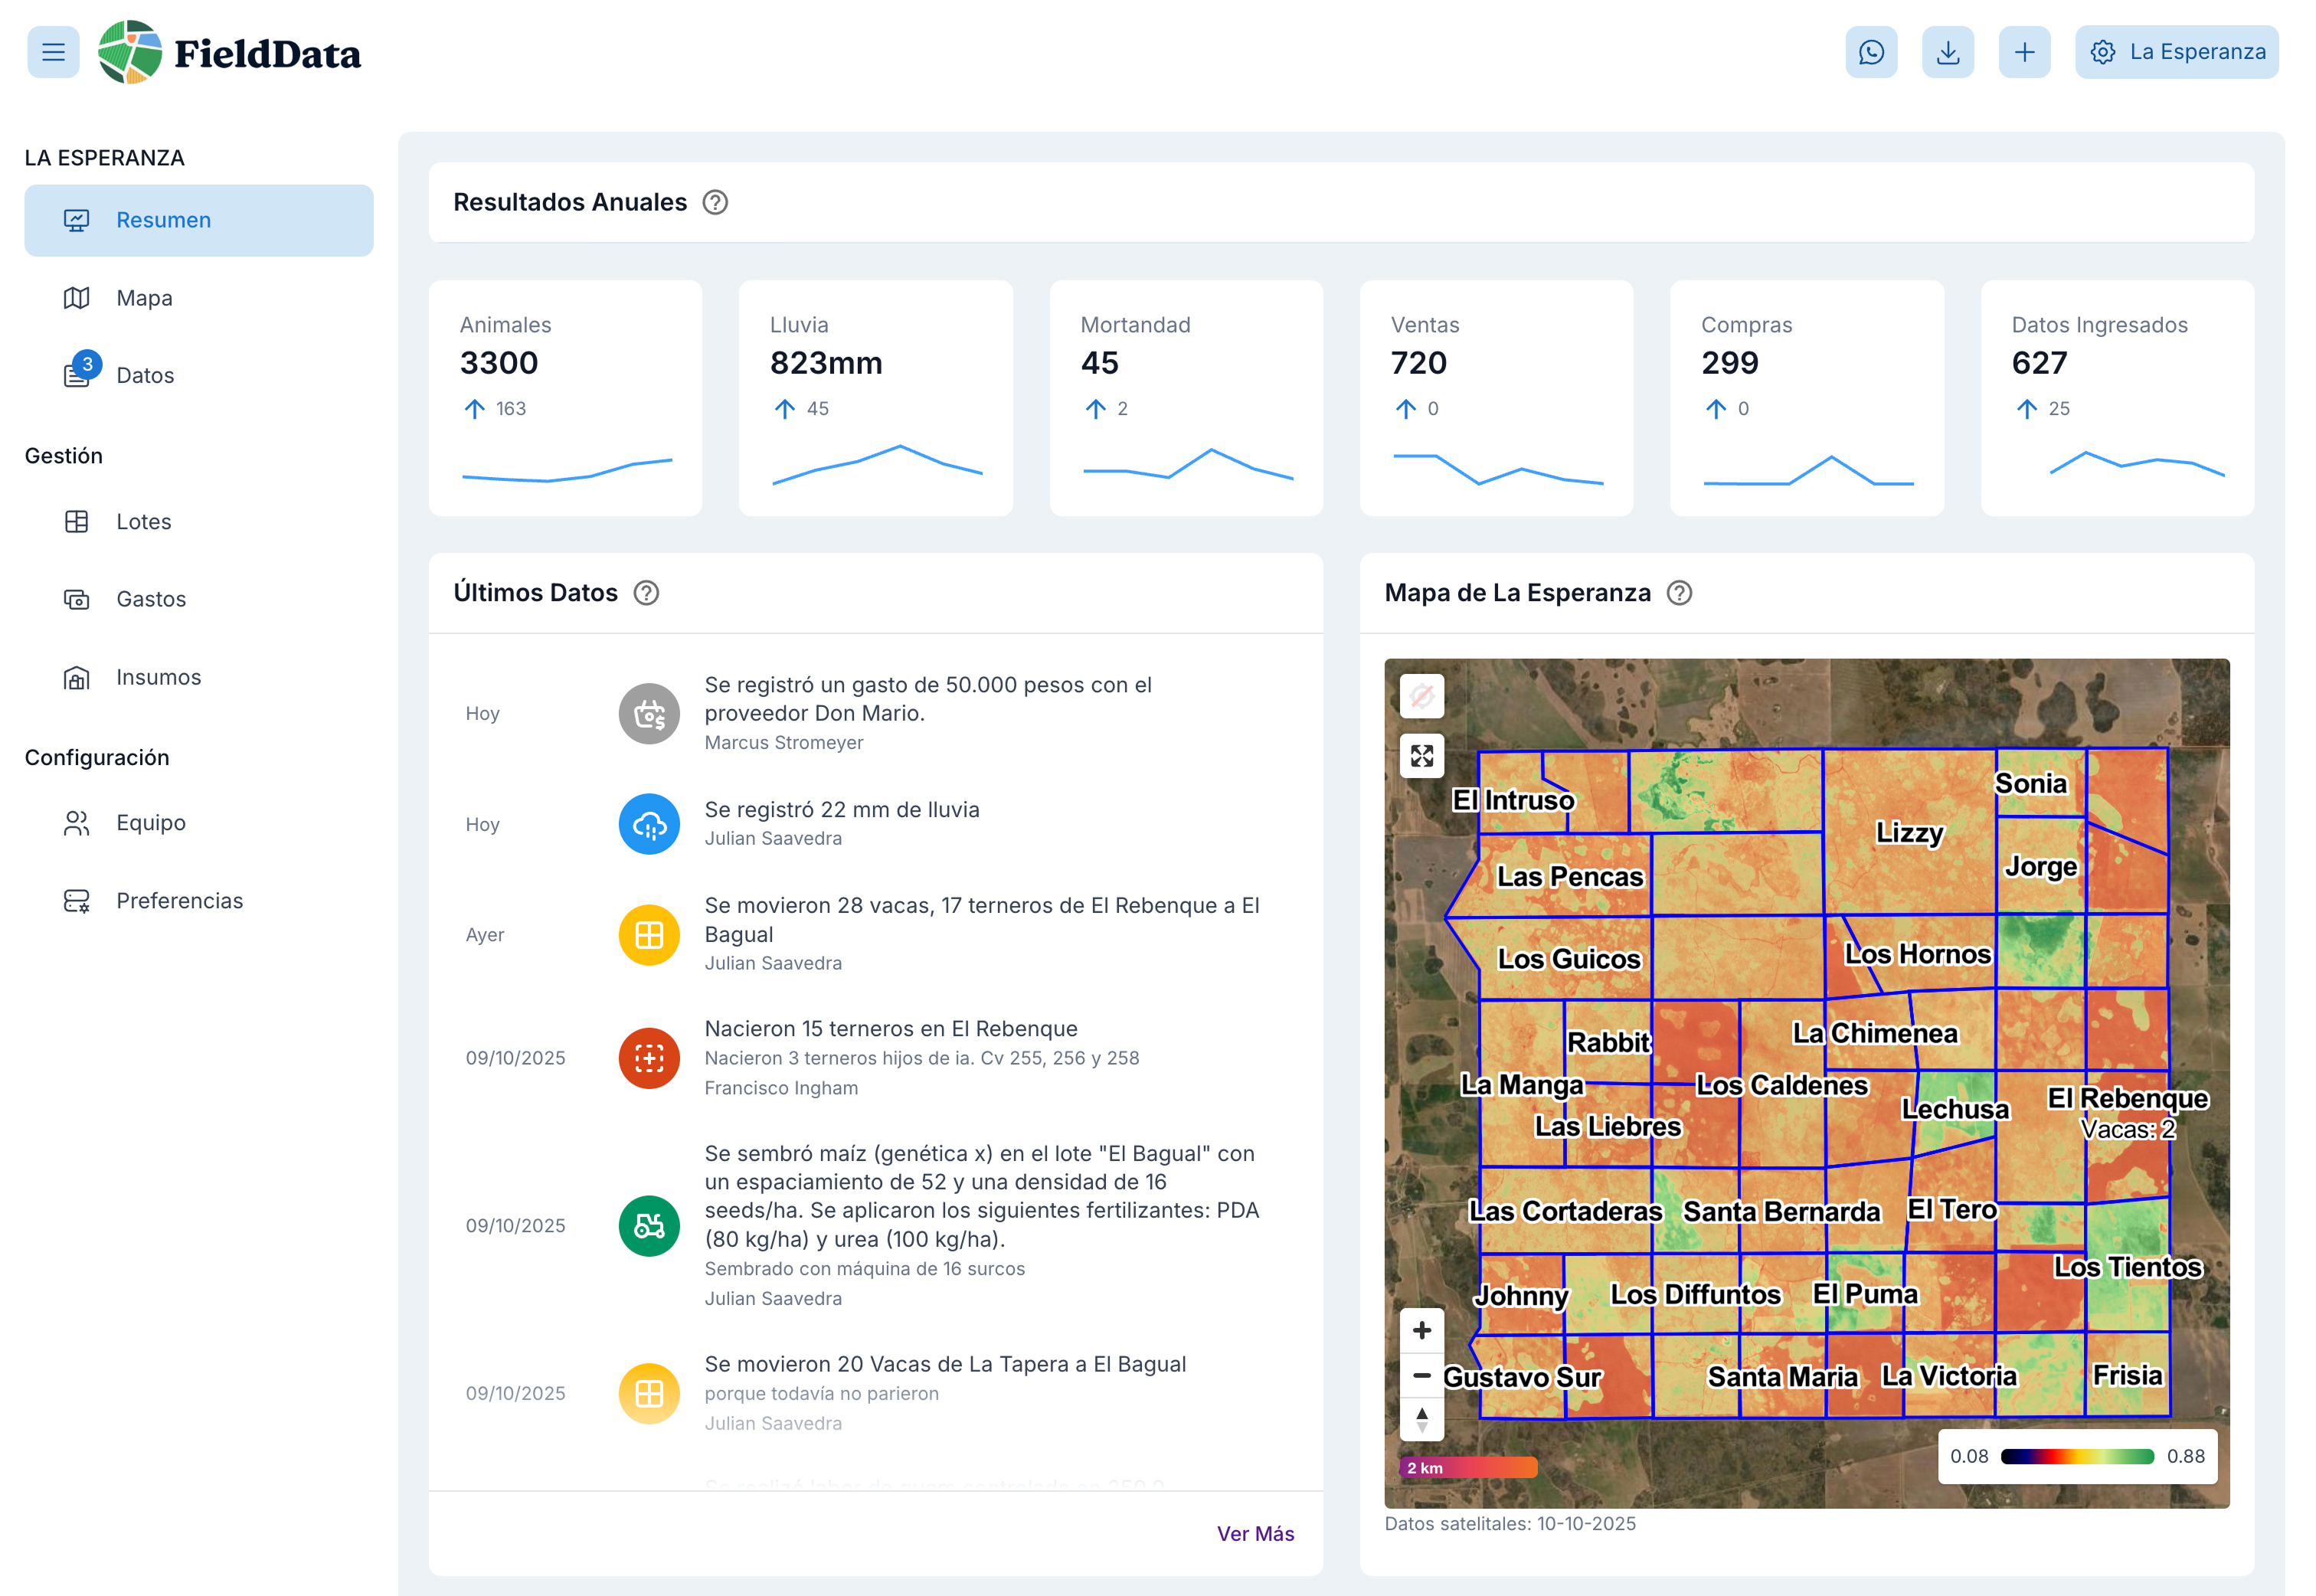Toggle the map layer visibility icon
Viewport: 2316px width, 1596px height.
click(x=1421, y=696)
